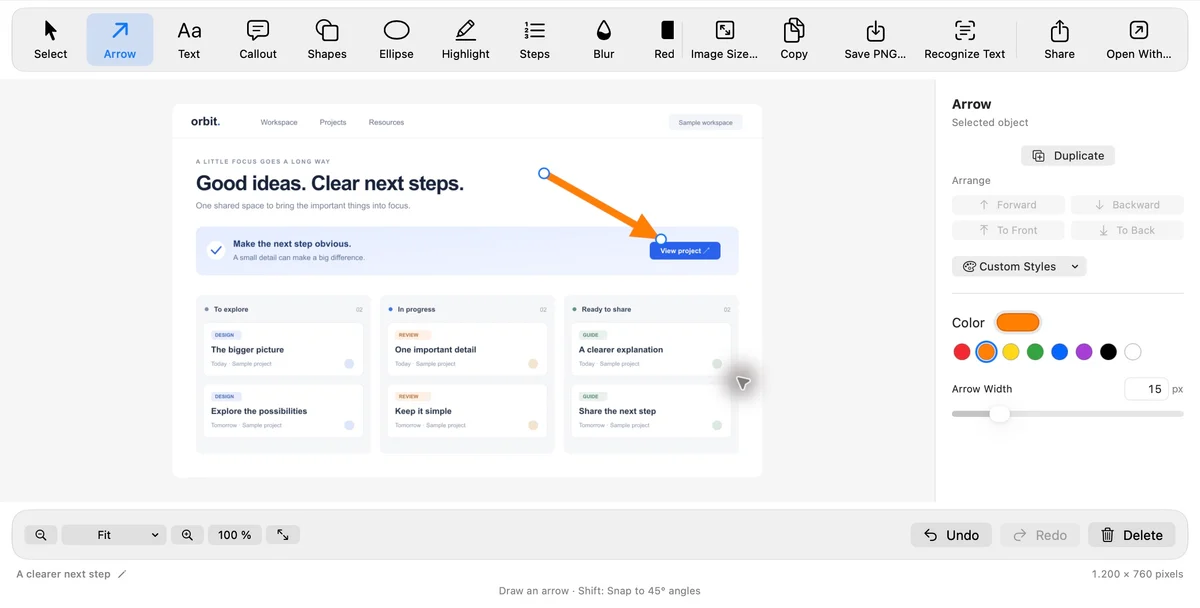Pick the yellow color swatch
This screenshot has height=608, width=1200.
1011,352
